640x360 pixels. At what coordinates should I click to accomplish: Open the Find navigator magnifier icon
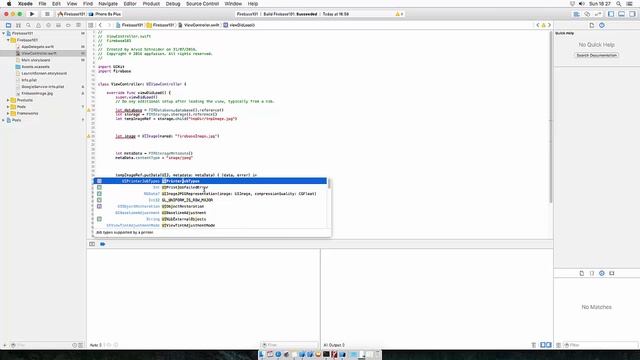pyautogui.click(x=28, y=25)
